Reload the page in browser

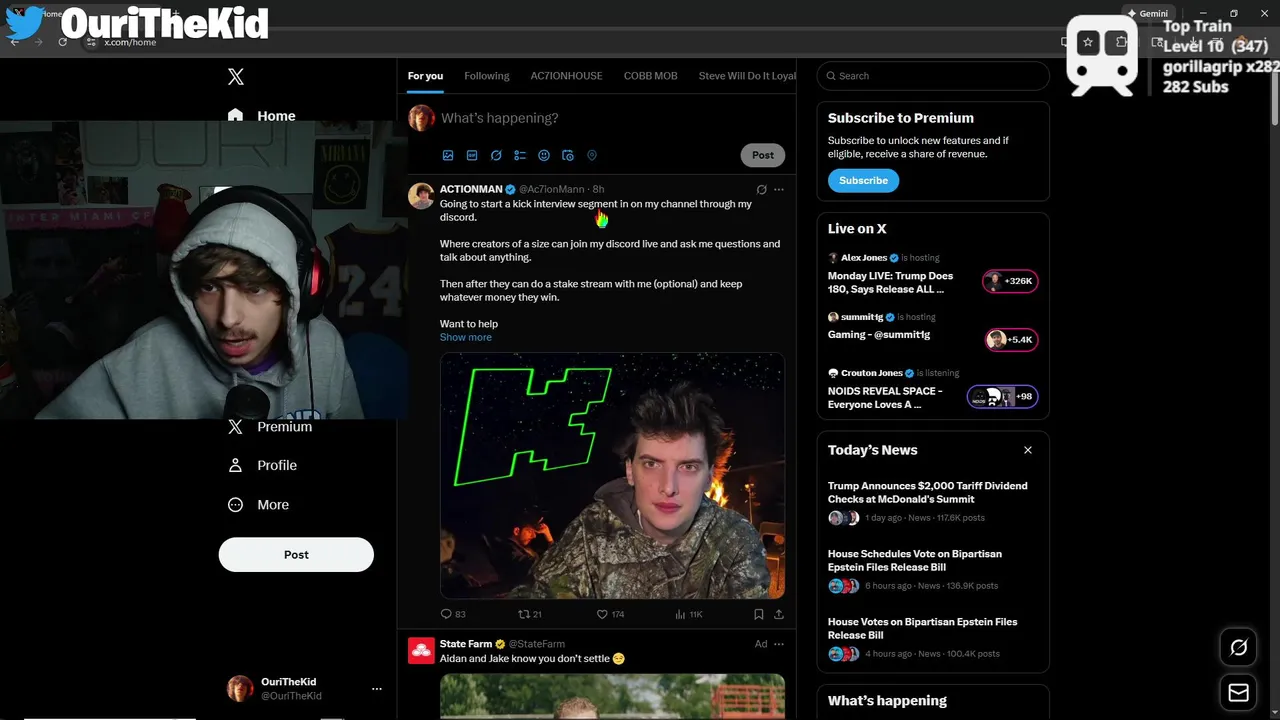pyautogui.click(x=63, y=42)
